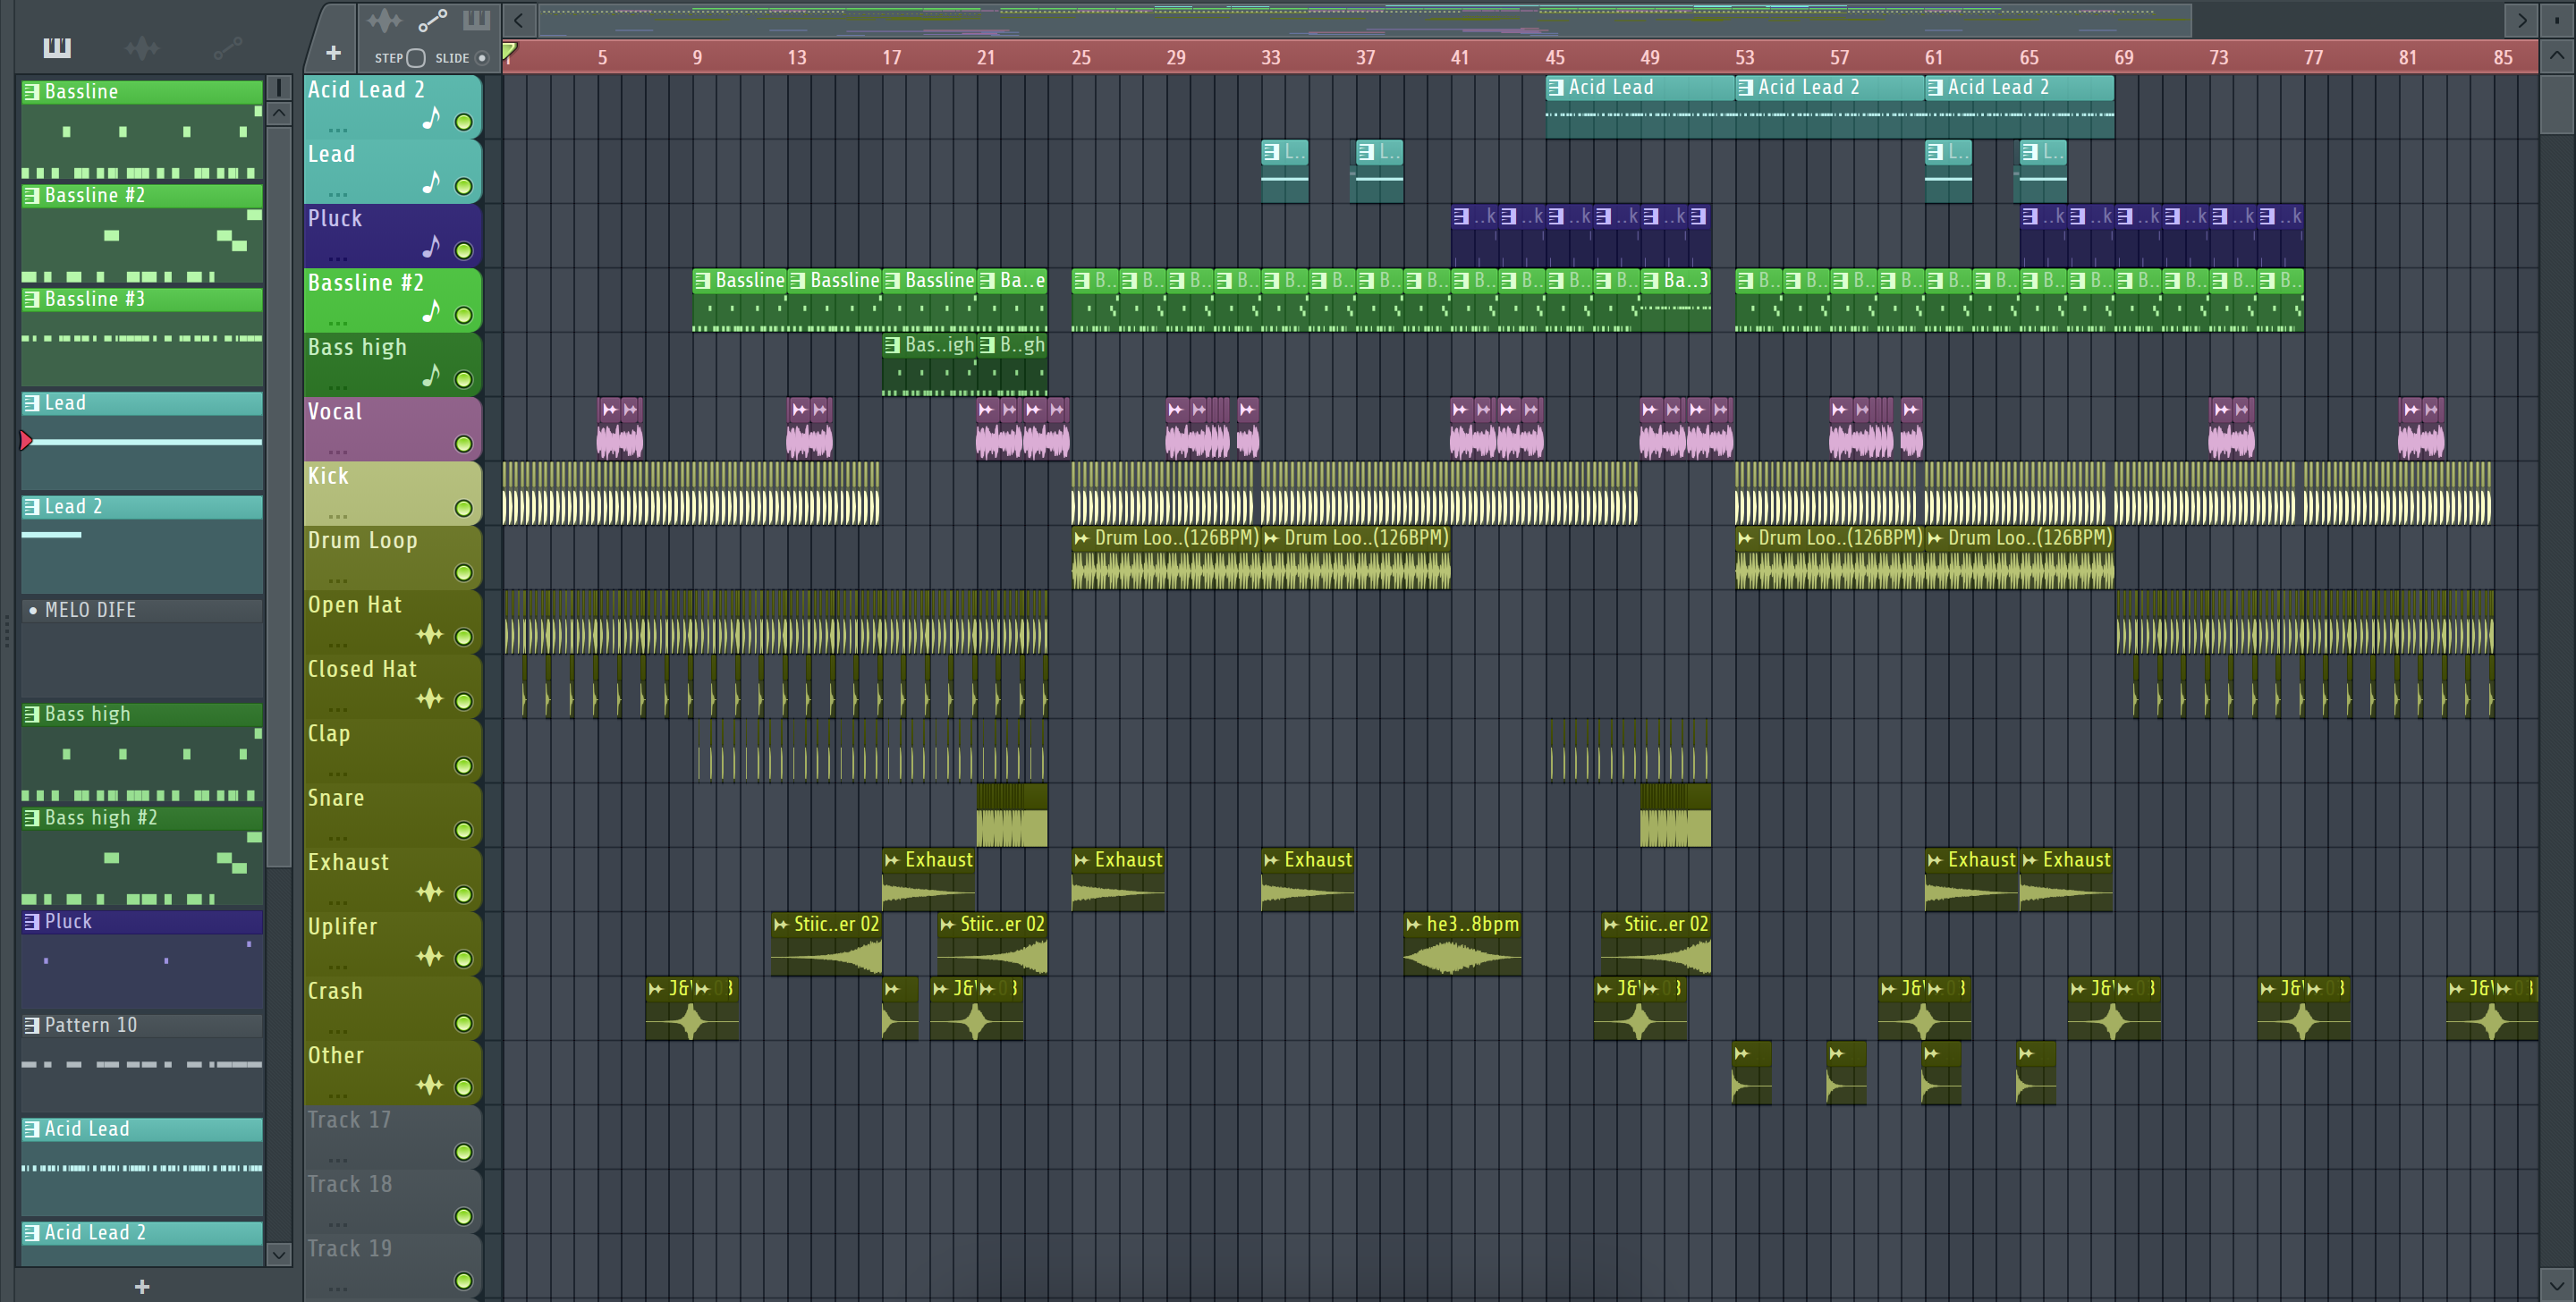2576x1302 pixels.
Task: Click the playlist vertical scrollbar thumb at right
Action: [2556, 103]
